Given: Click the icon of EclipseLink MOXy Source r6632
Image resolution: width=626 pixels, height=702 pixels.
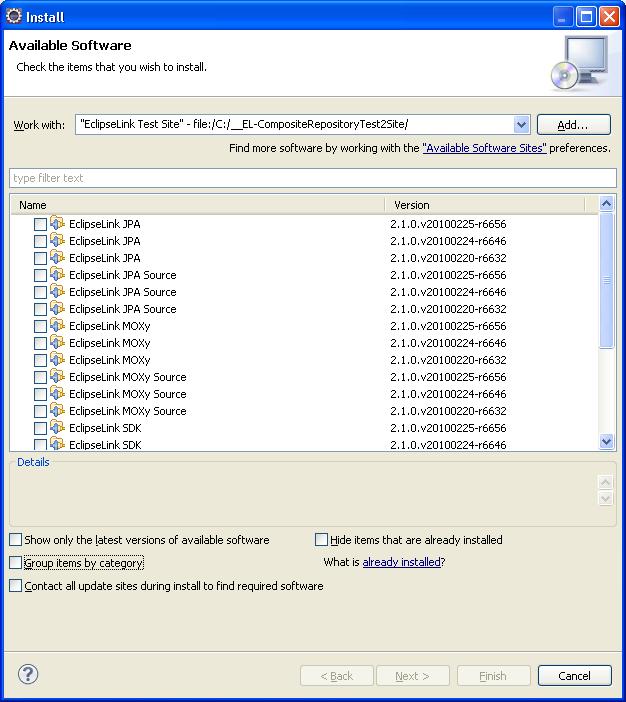Looking at the screenshot, I should [x=57, y=410].
